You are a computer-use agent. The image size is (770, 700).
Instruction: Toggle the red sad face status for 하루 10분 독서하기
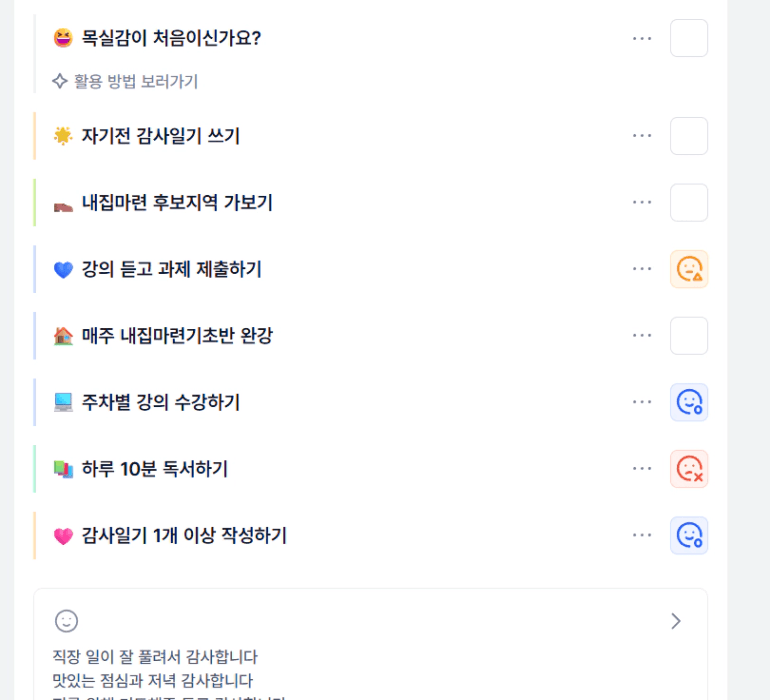pos(689,469)
